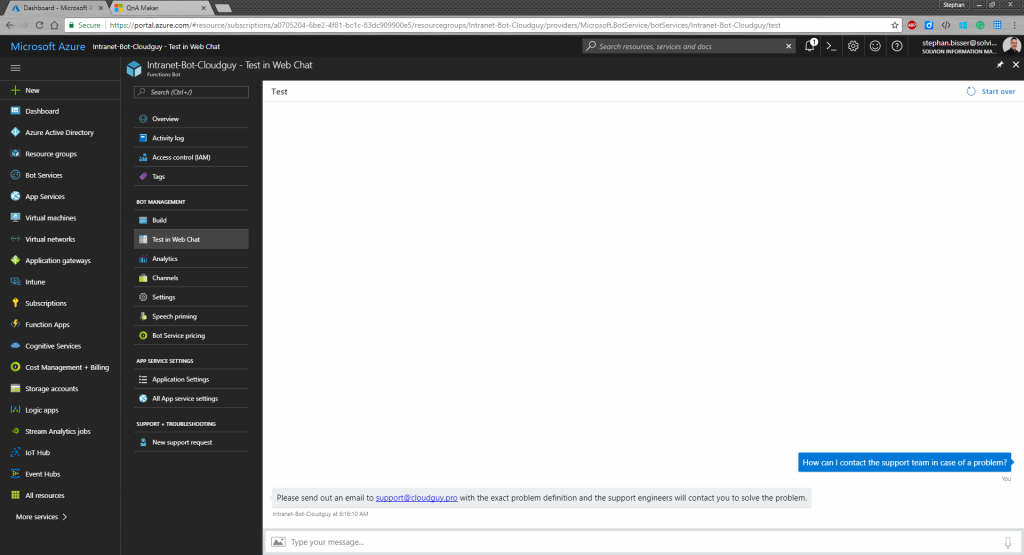This screenshot has height=555, width=1024.
Task: Click the upload image icon in chat
Action: (x=278, y=542)
